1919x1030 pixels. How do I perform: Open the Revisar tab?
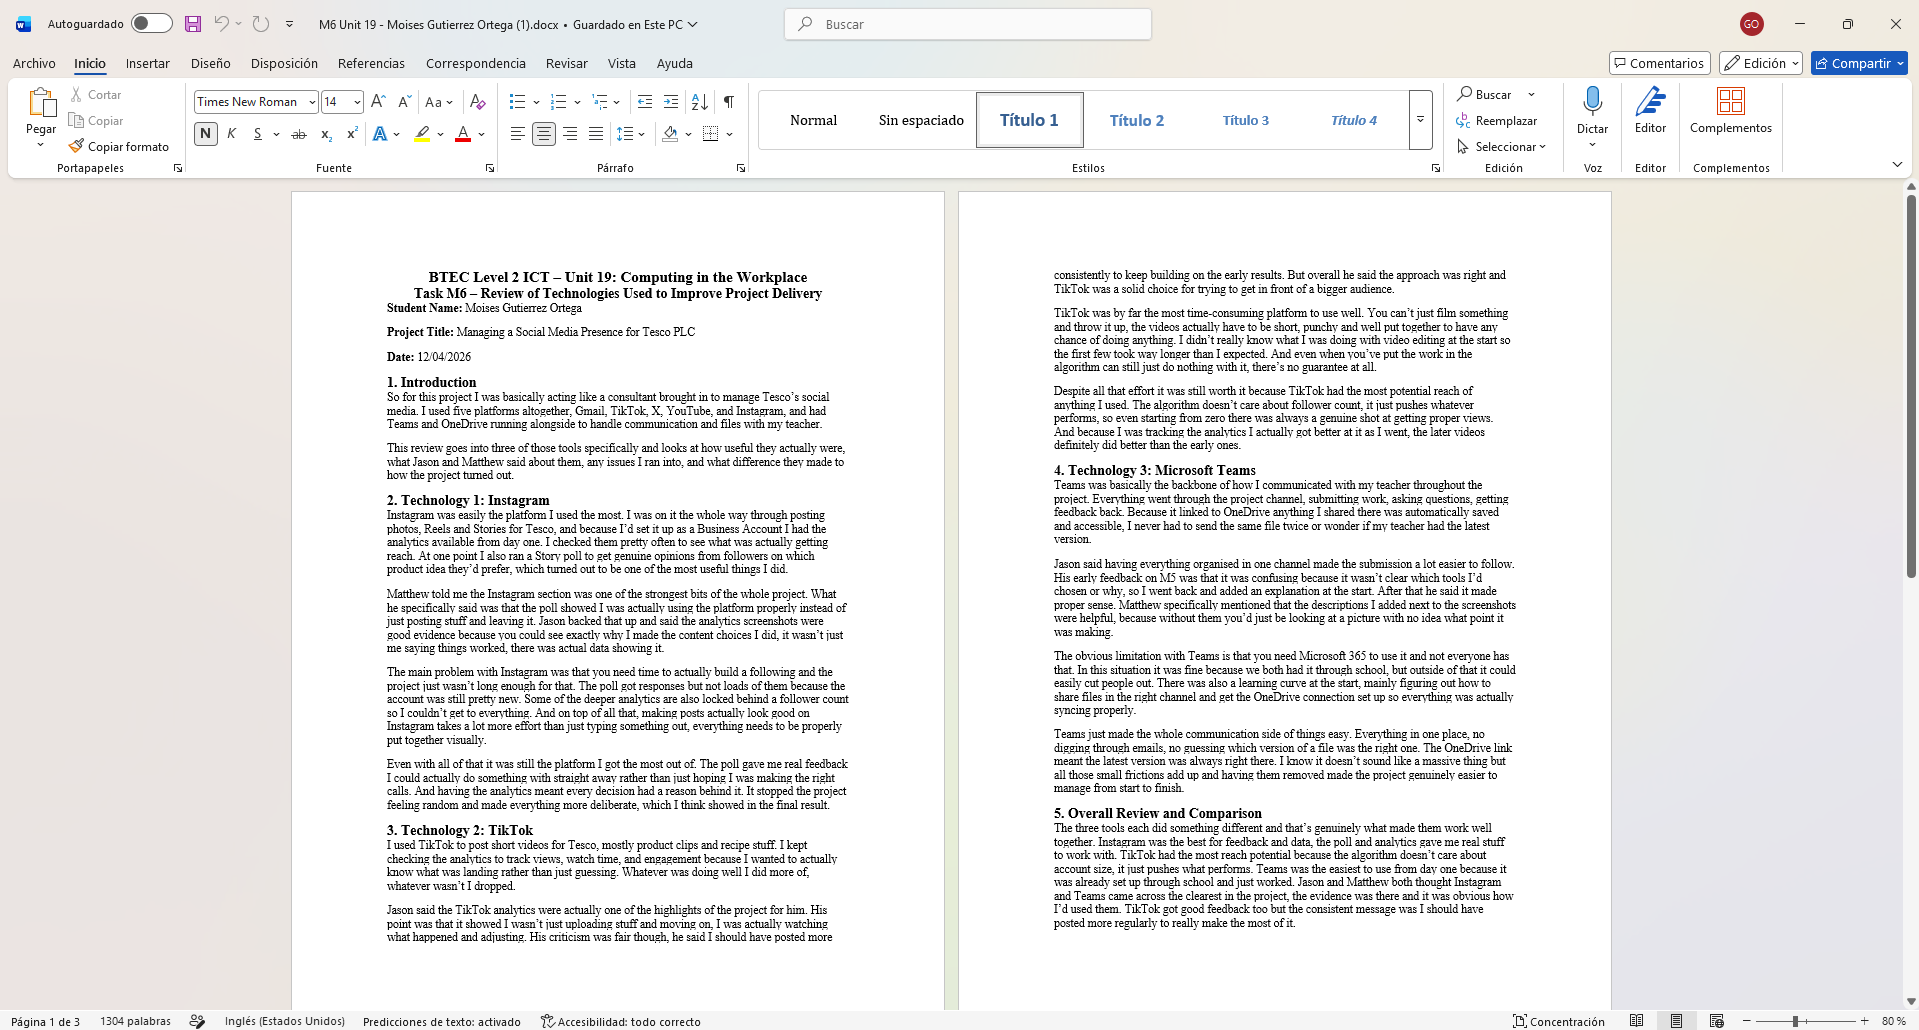coord(566,63)
